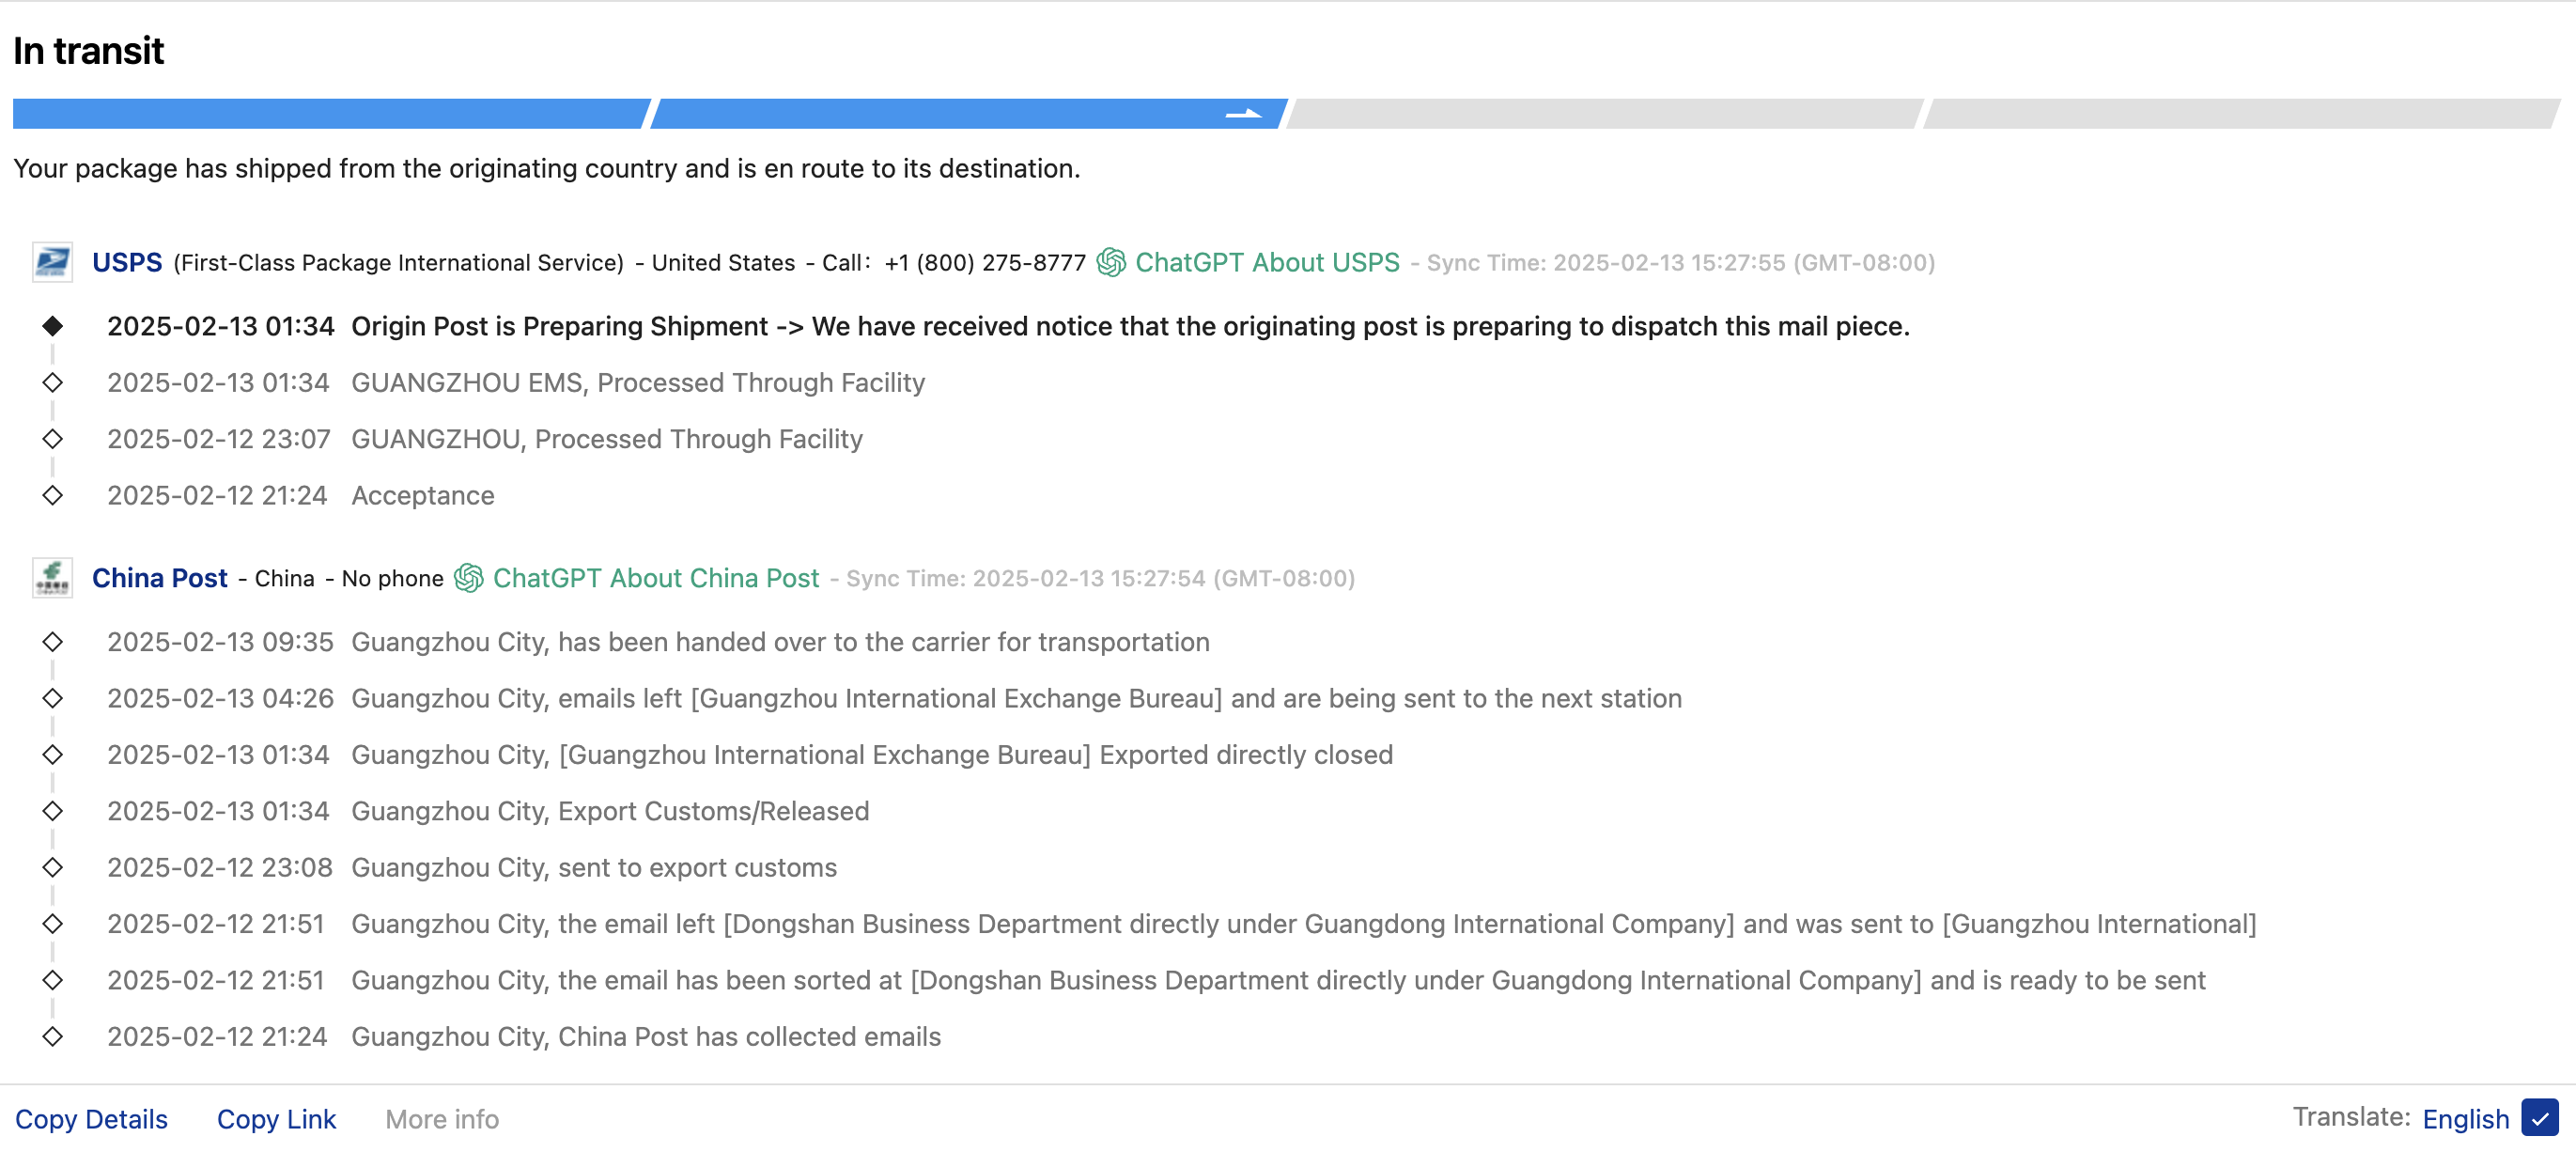Screen dimensions: 2576x1152
Task: Click USPS Sync Time 15:27:55 text
Action: tap(1680, 263)
